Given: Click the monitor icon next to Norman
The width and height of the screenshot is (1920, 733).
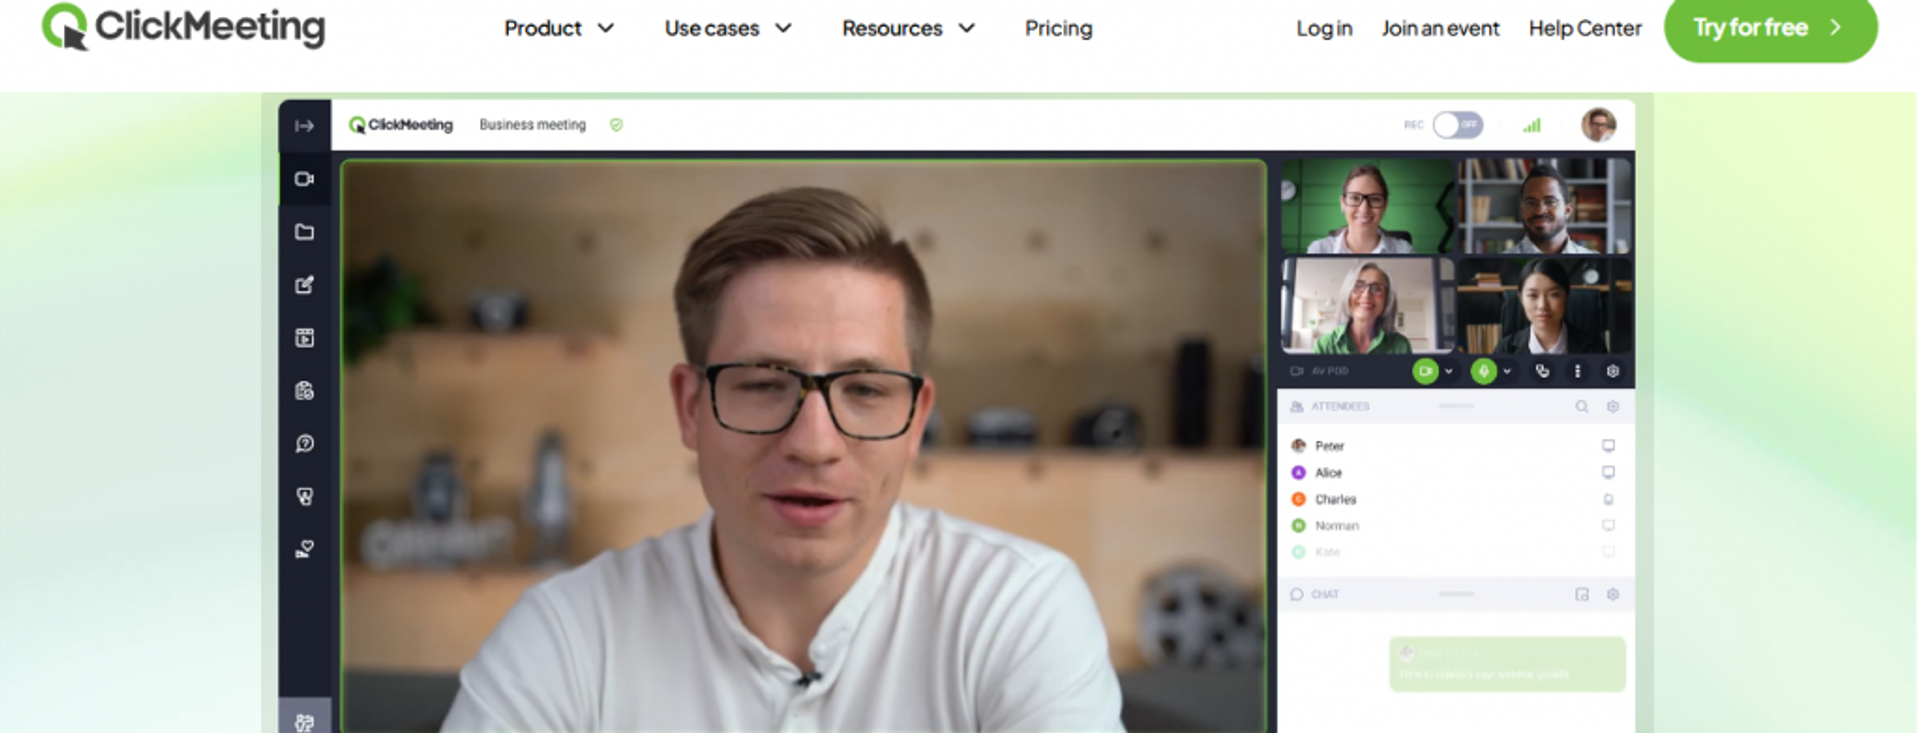Looking at the screenshot, I should [1608, 525].
